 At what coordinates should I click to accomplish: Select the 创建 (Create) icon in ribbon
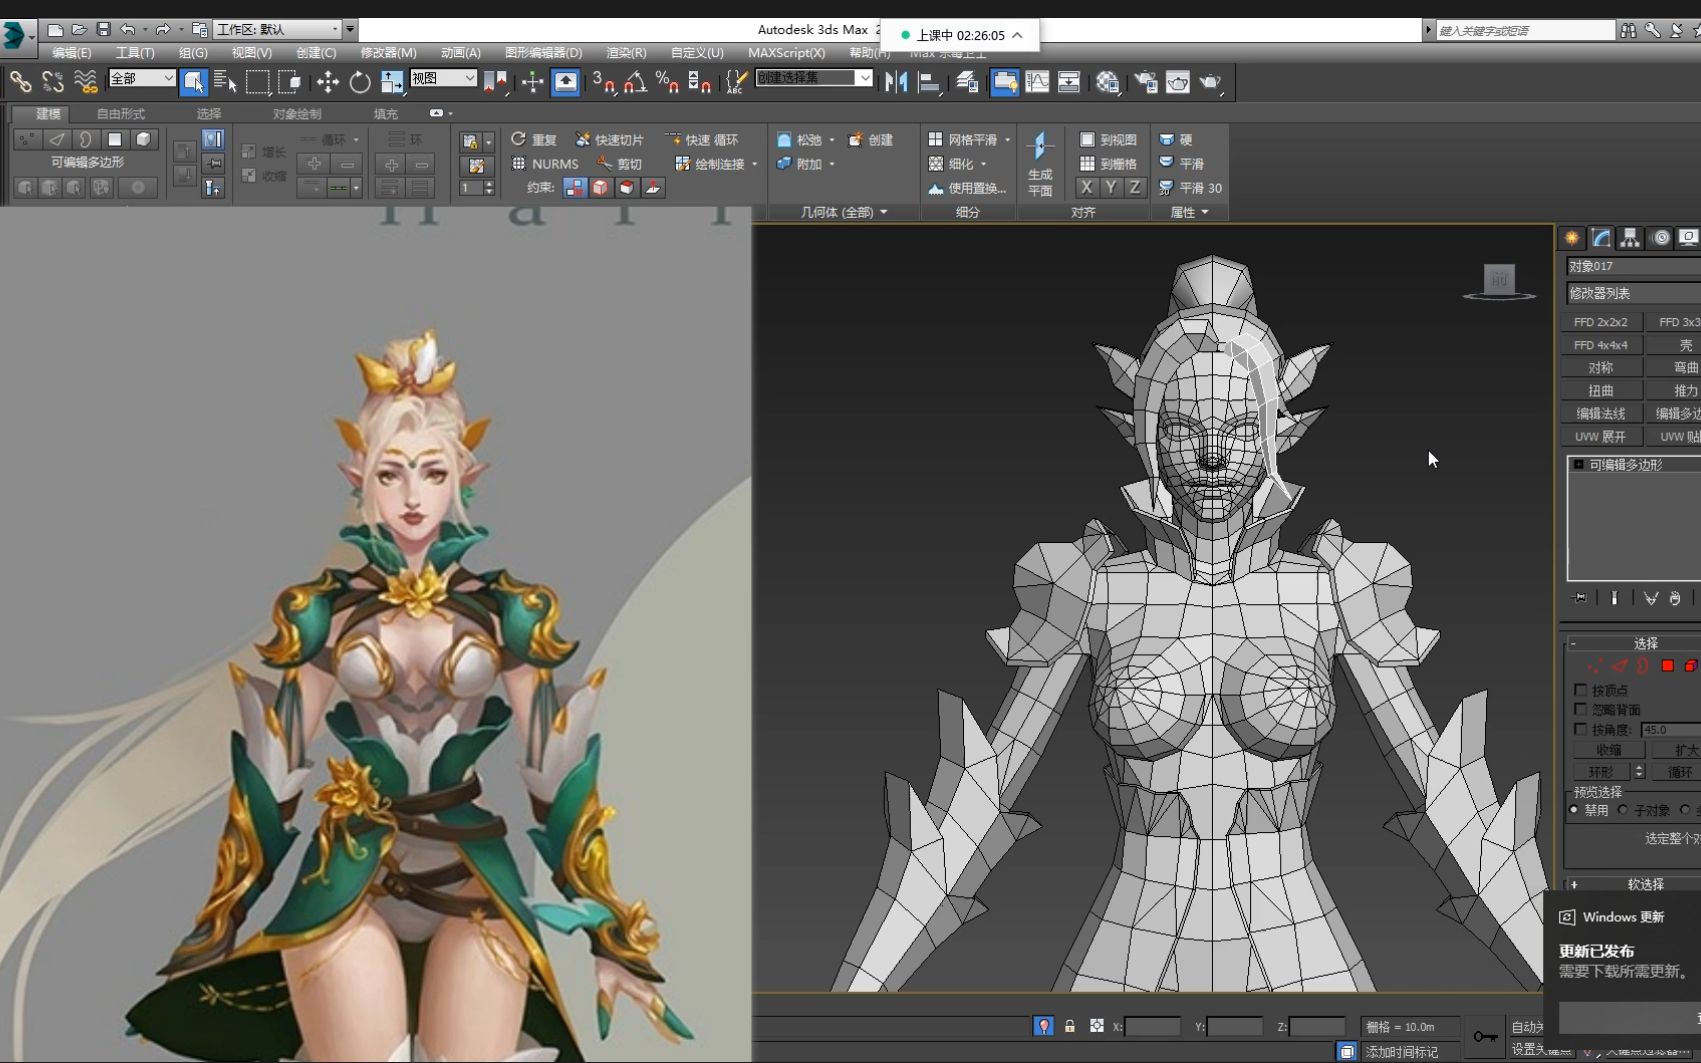click(868, 139)
